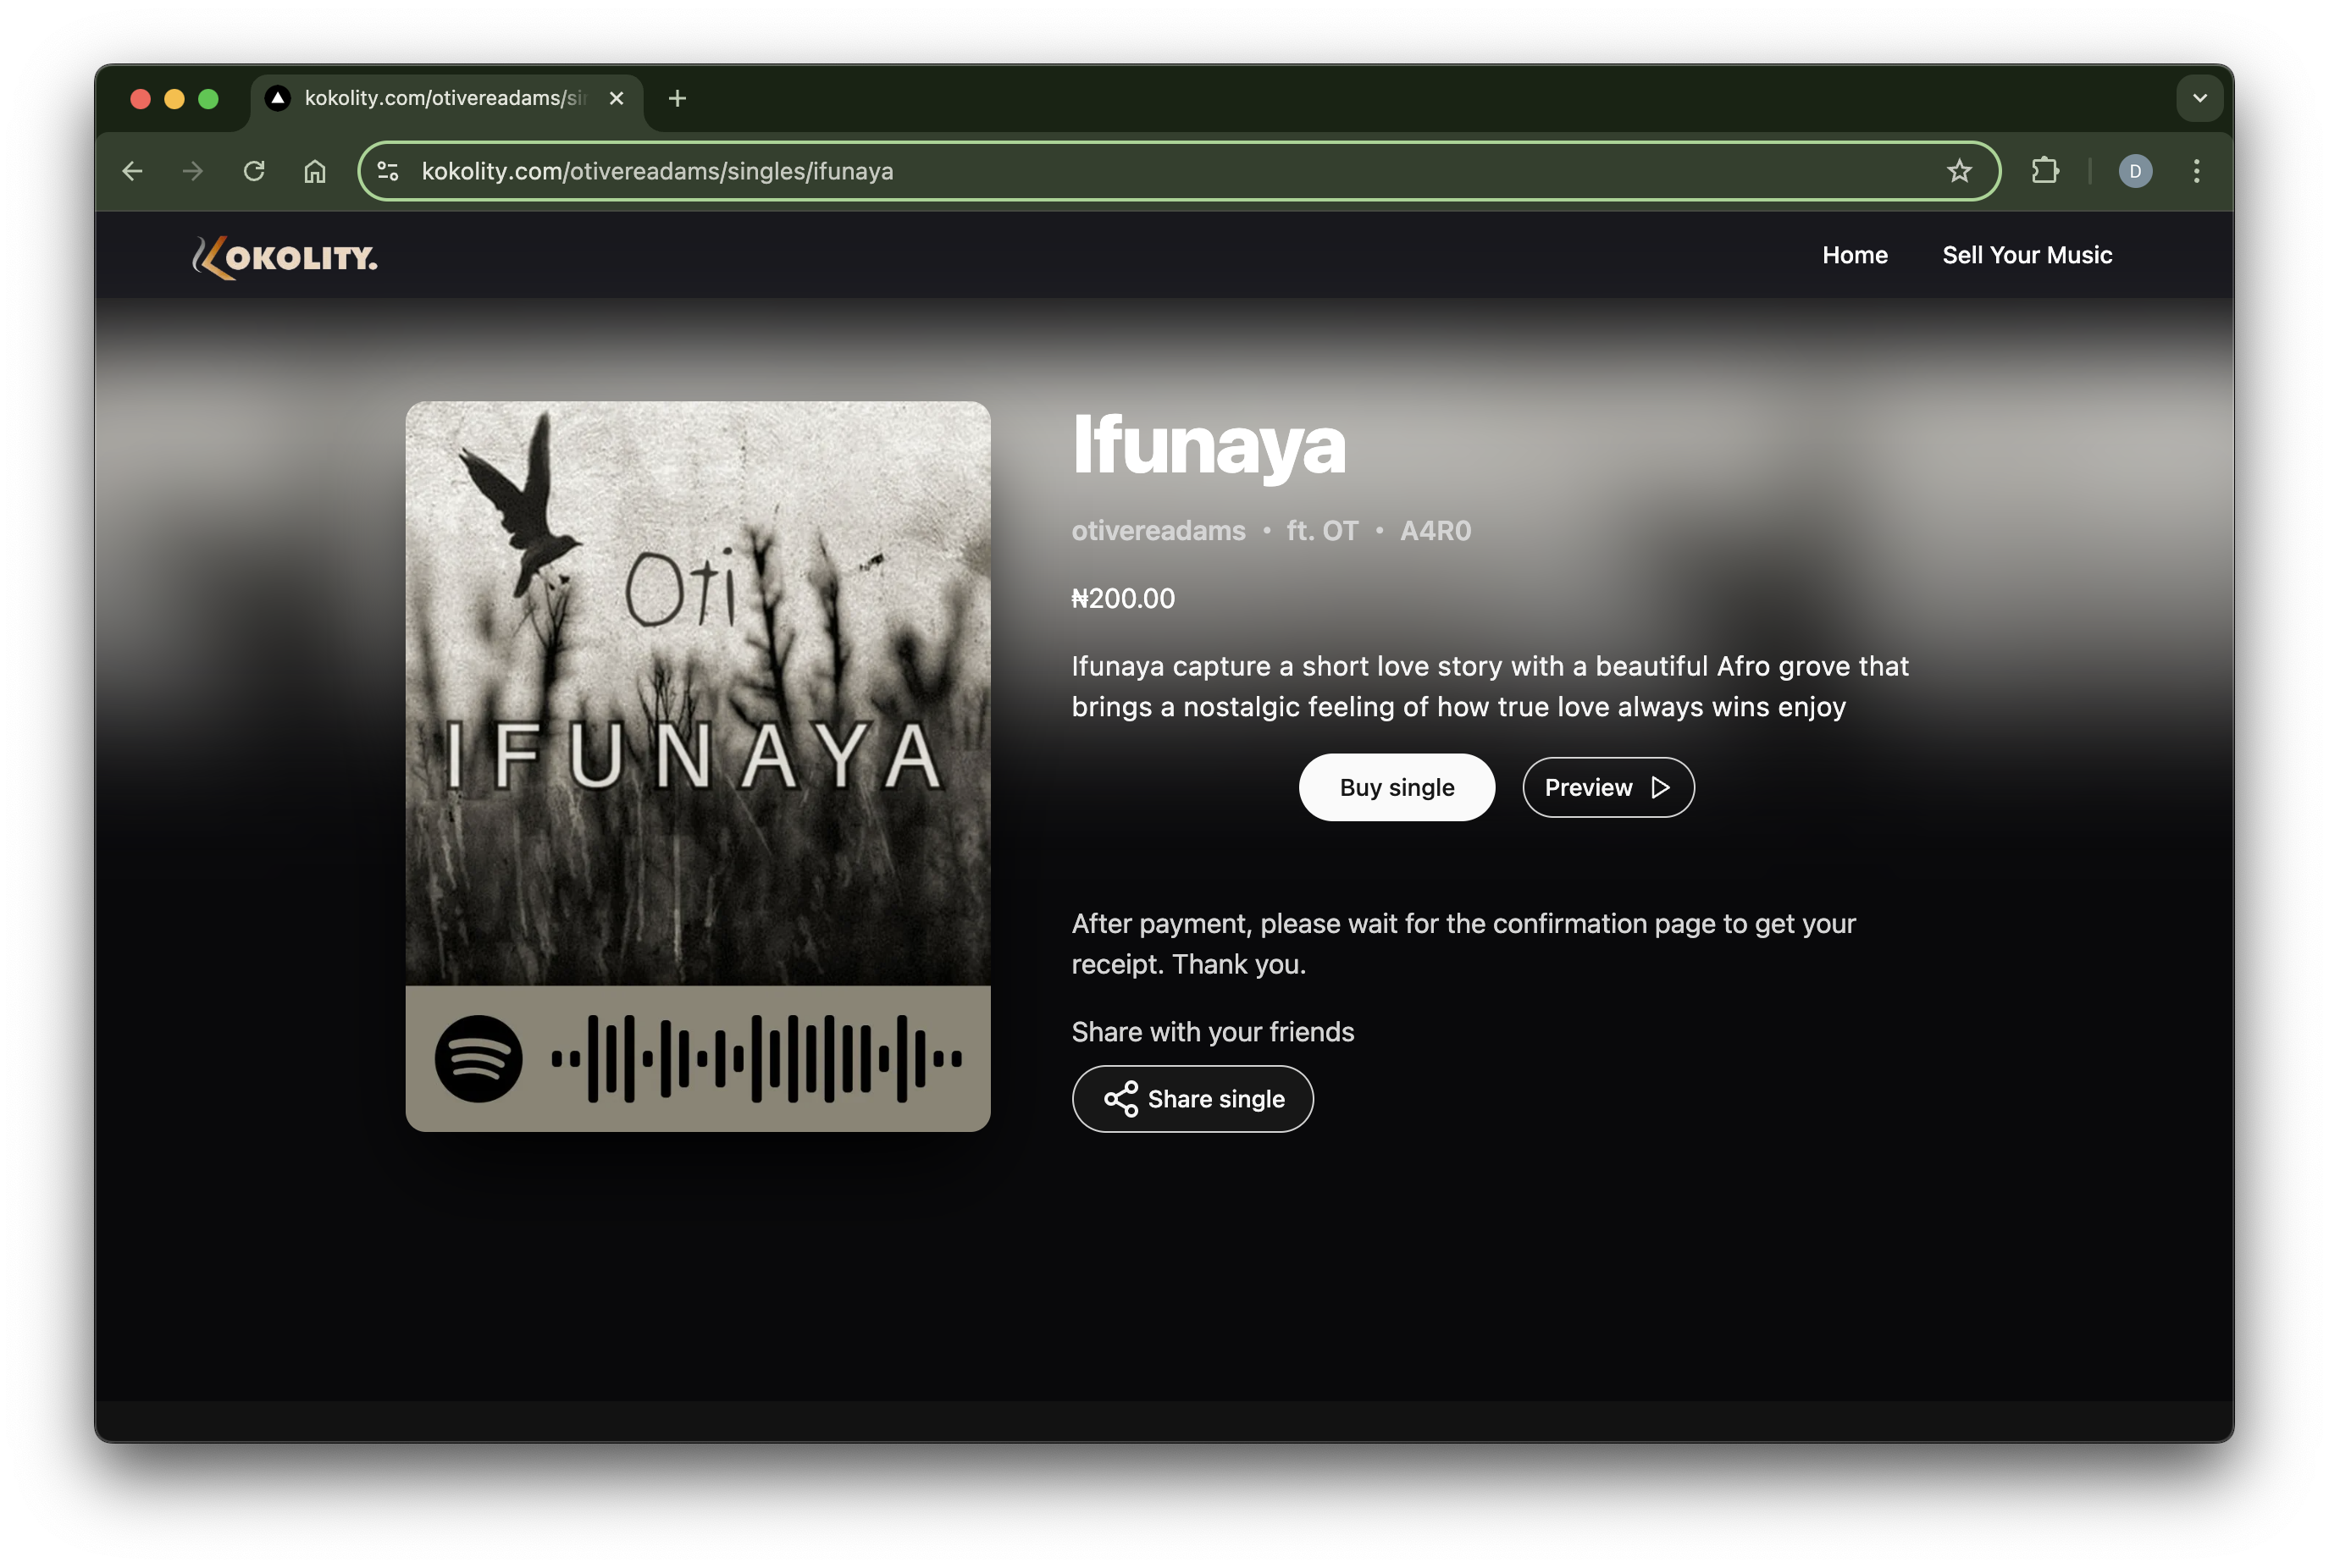Play the Preview of Ifunaya
Viewport: 2329px width, 1568px height.
point(1607,787)
